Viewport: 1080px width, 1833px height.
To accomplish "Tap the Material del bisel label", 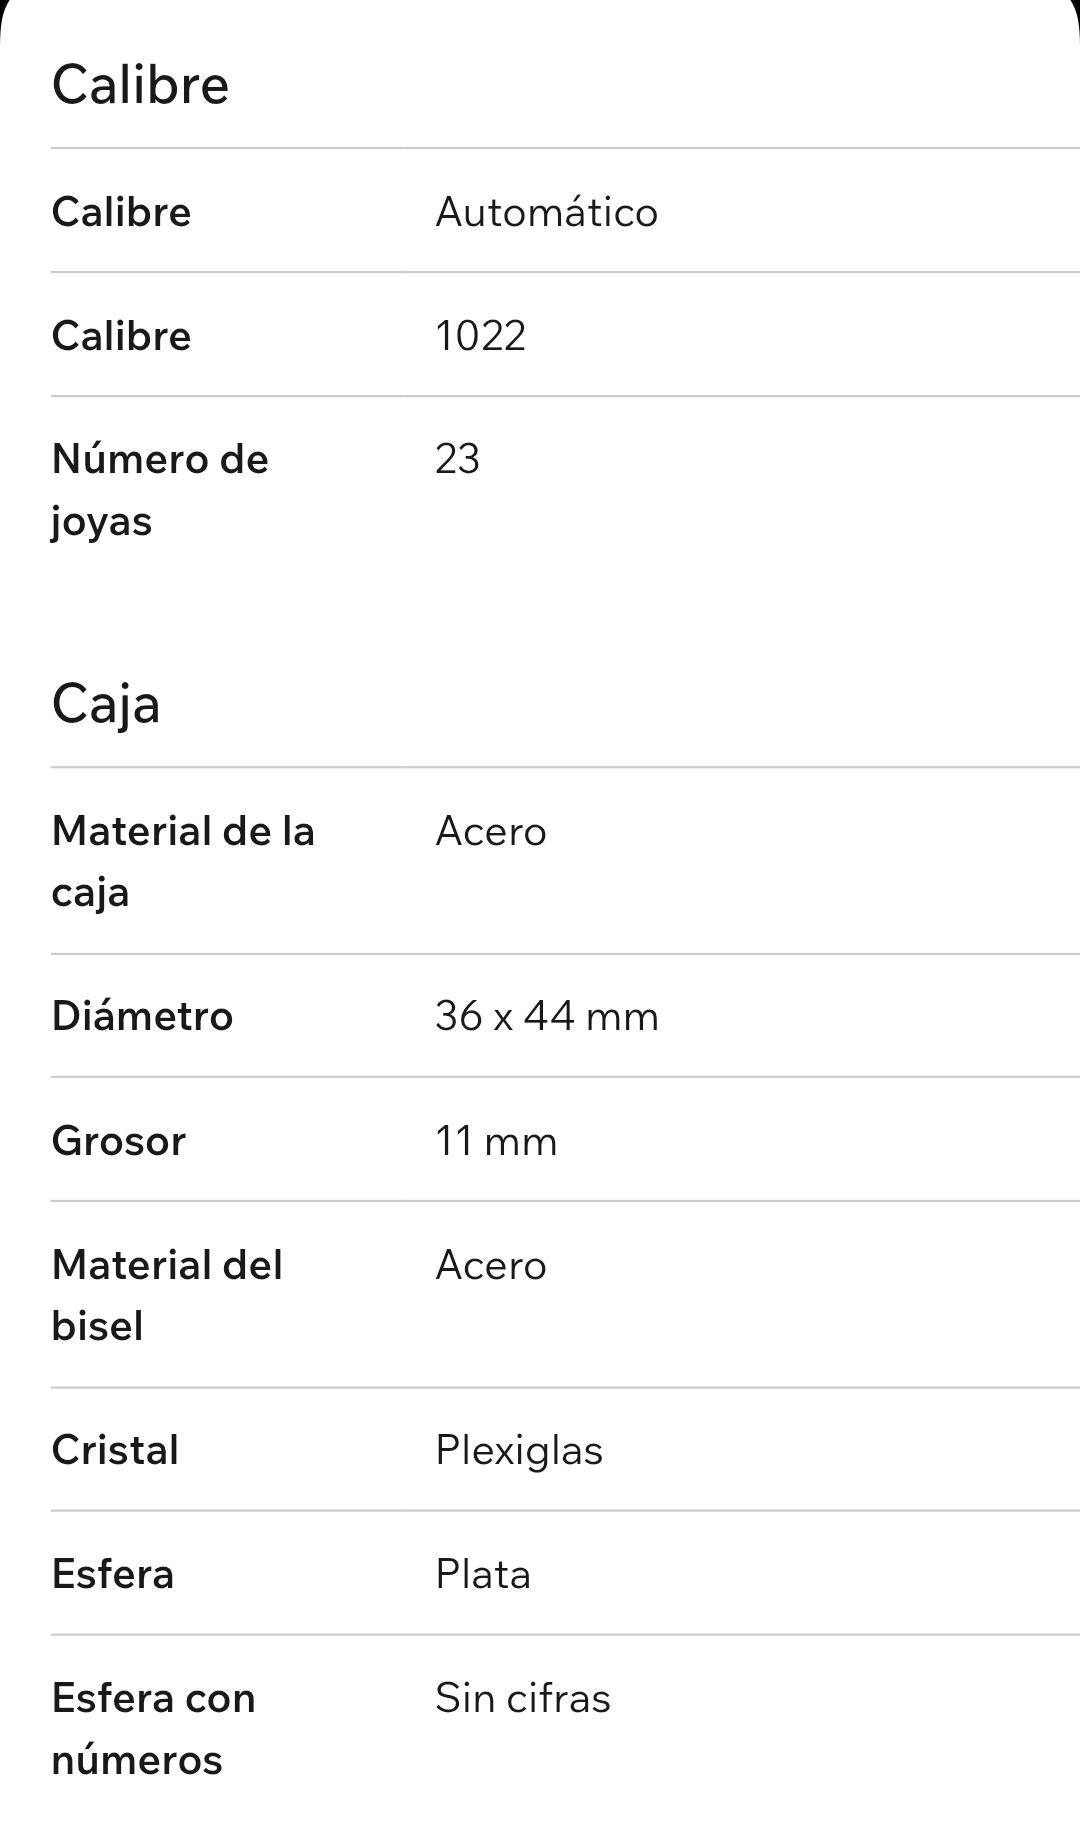I will (167, 1295).
